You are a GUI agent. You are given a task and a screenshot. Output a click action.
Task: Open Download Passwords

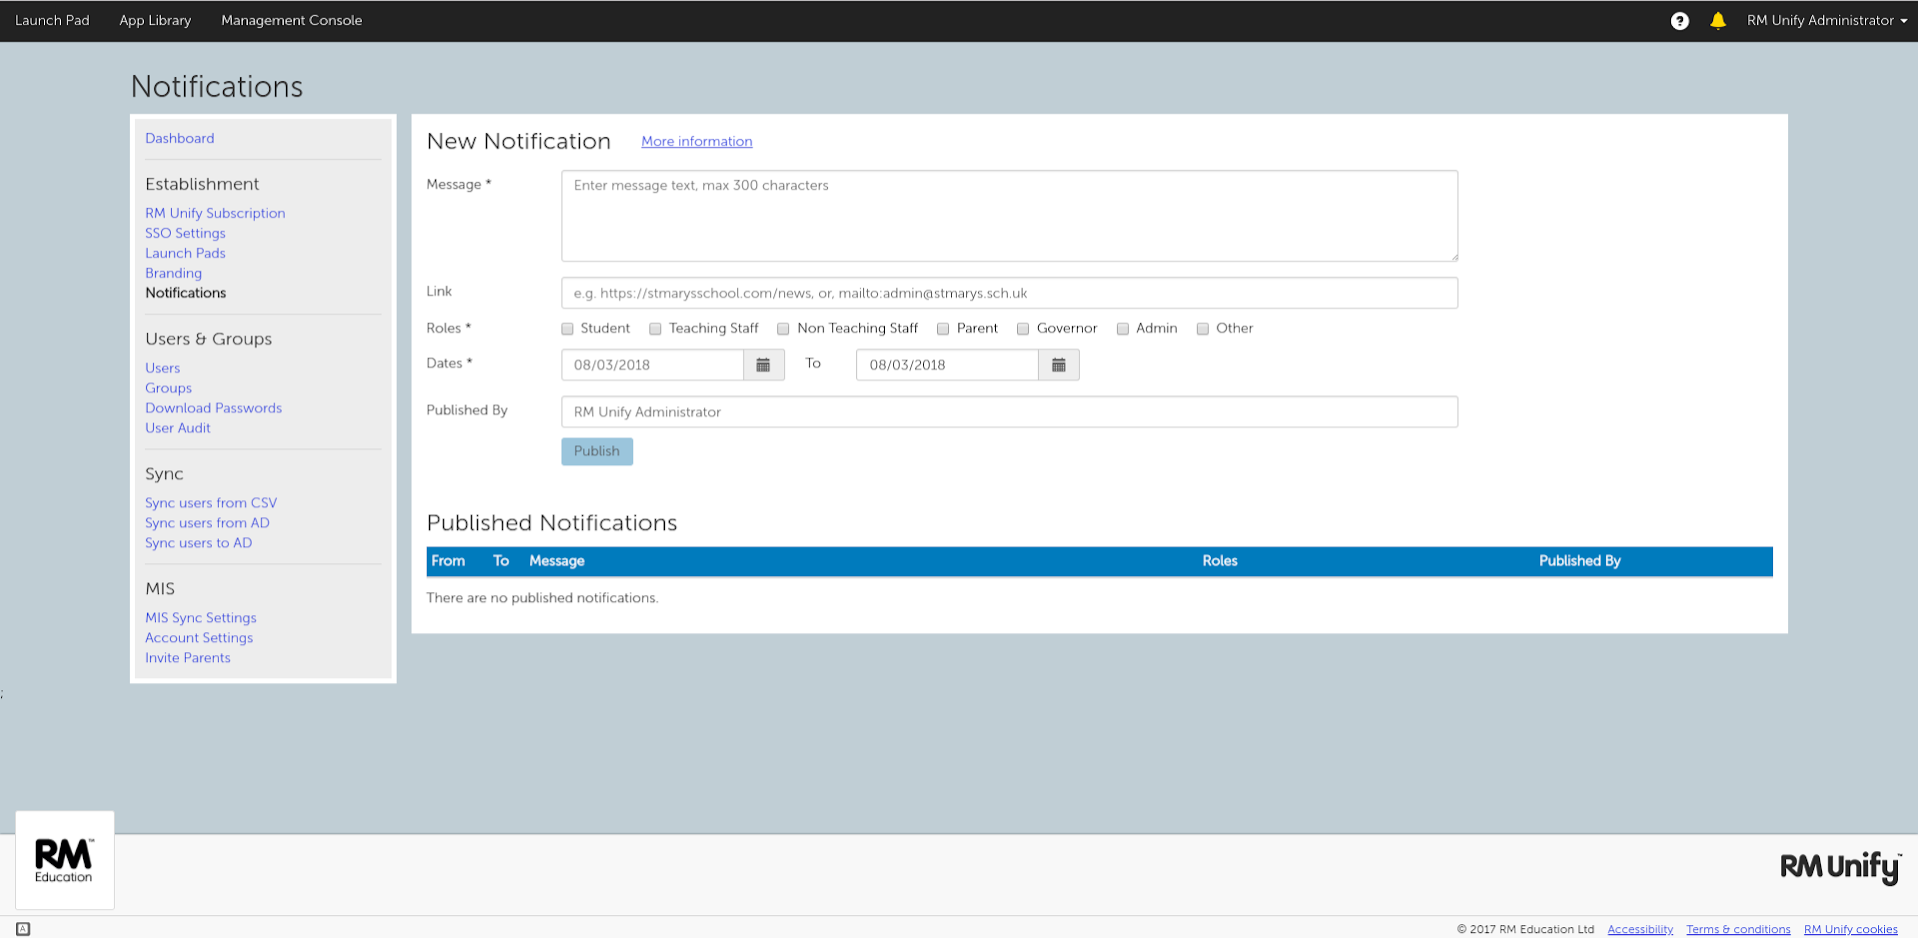(213, 408)
